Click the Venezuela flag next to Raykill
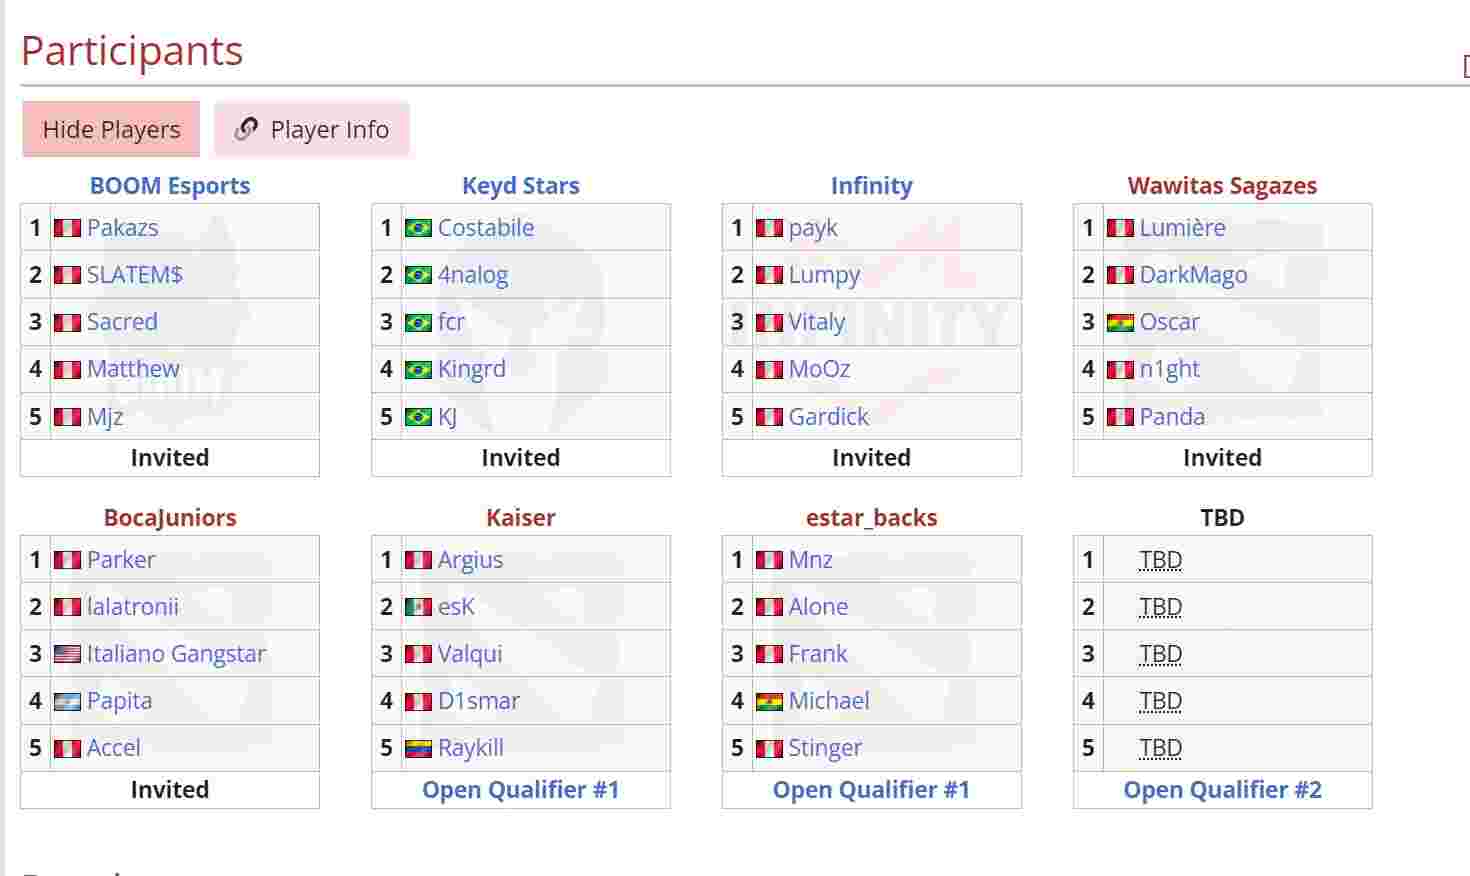The width and height of the screenshot is (1470, 876). 418,749
